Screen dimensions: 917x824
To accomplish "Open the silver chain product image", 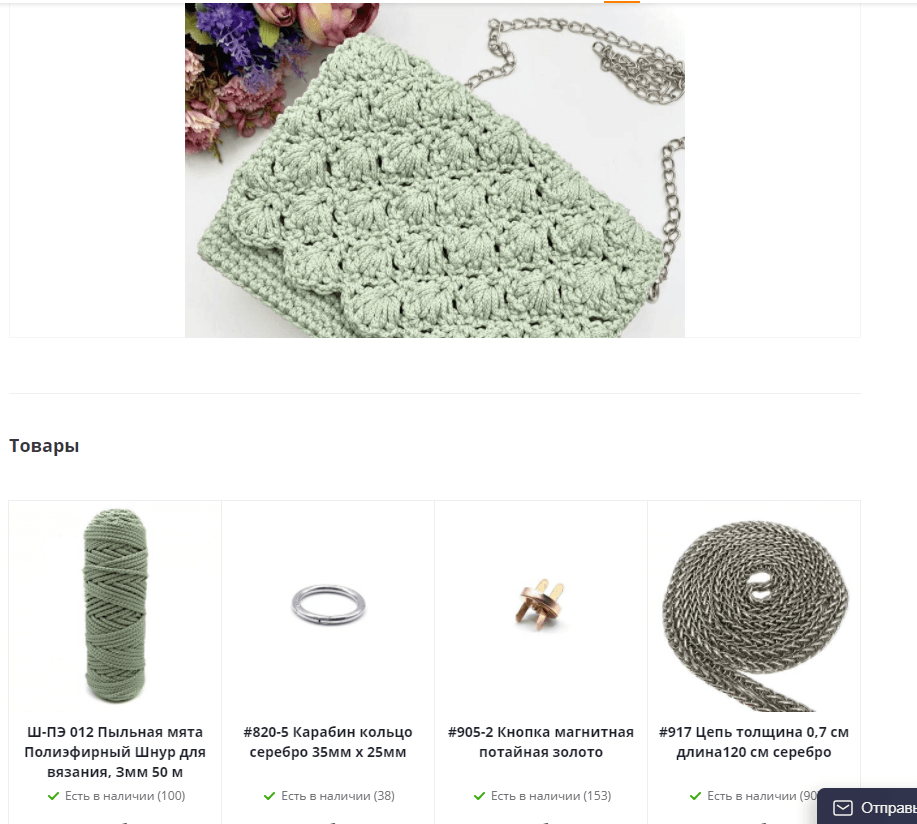I will [754, 615].
